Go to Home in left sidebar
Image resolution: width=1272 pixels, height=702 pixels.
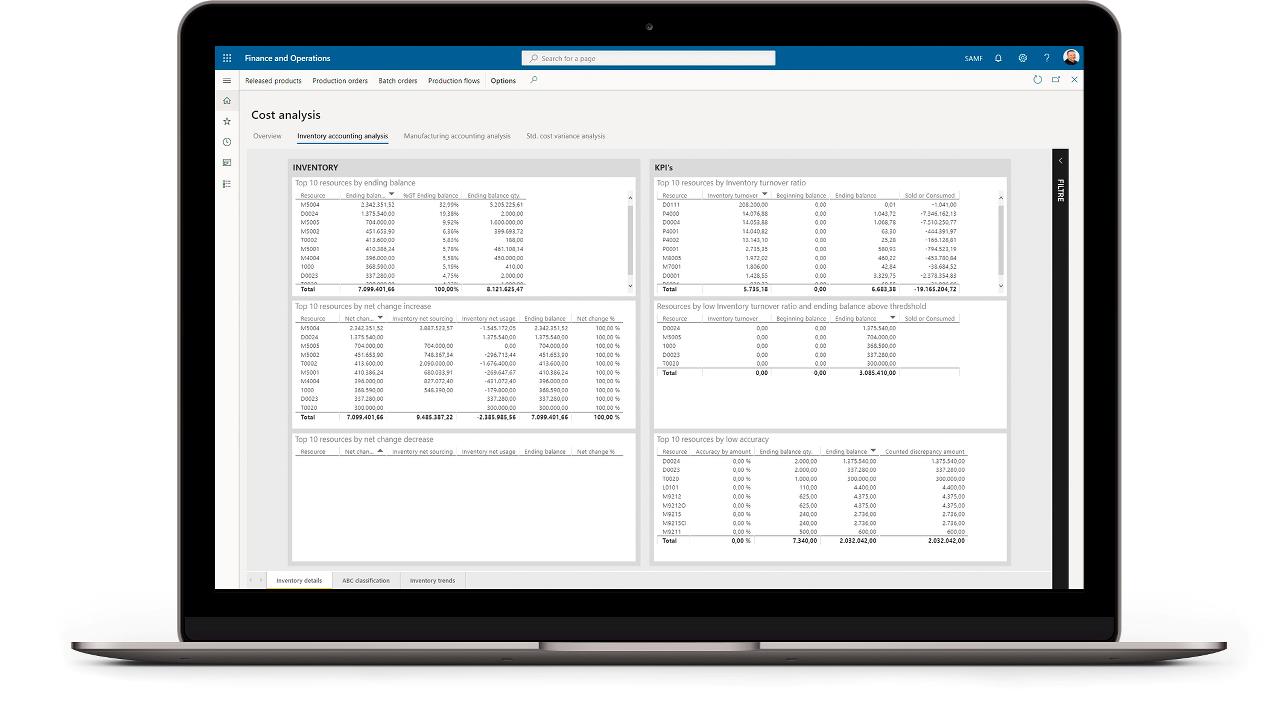[x=227, y=101]
